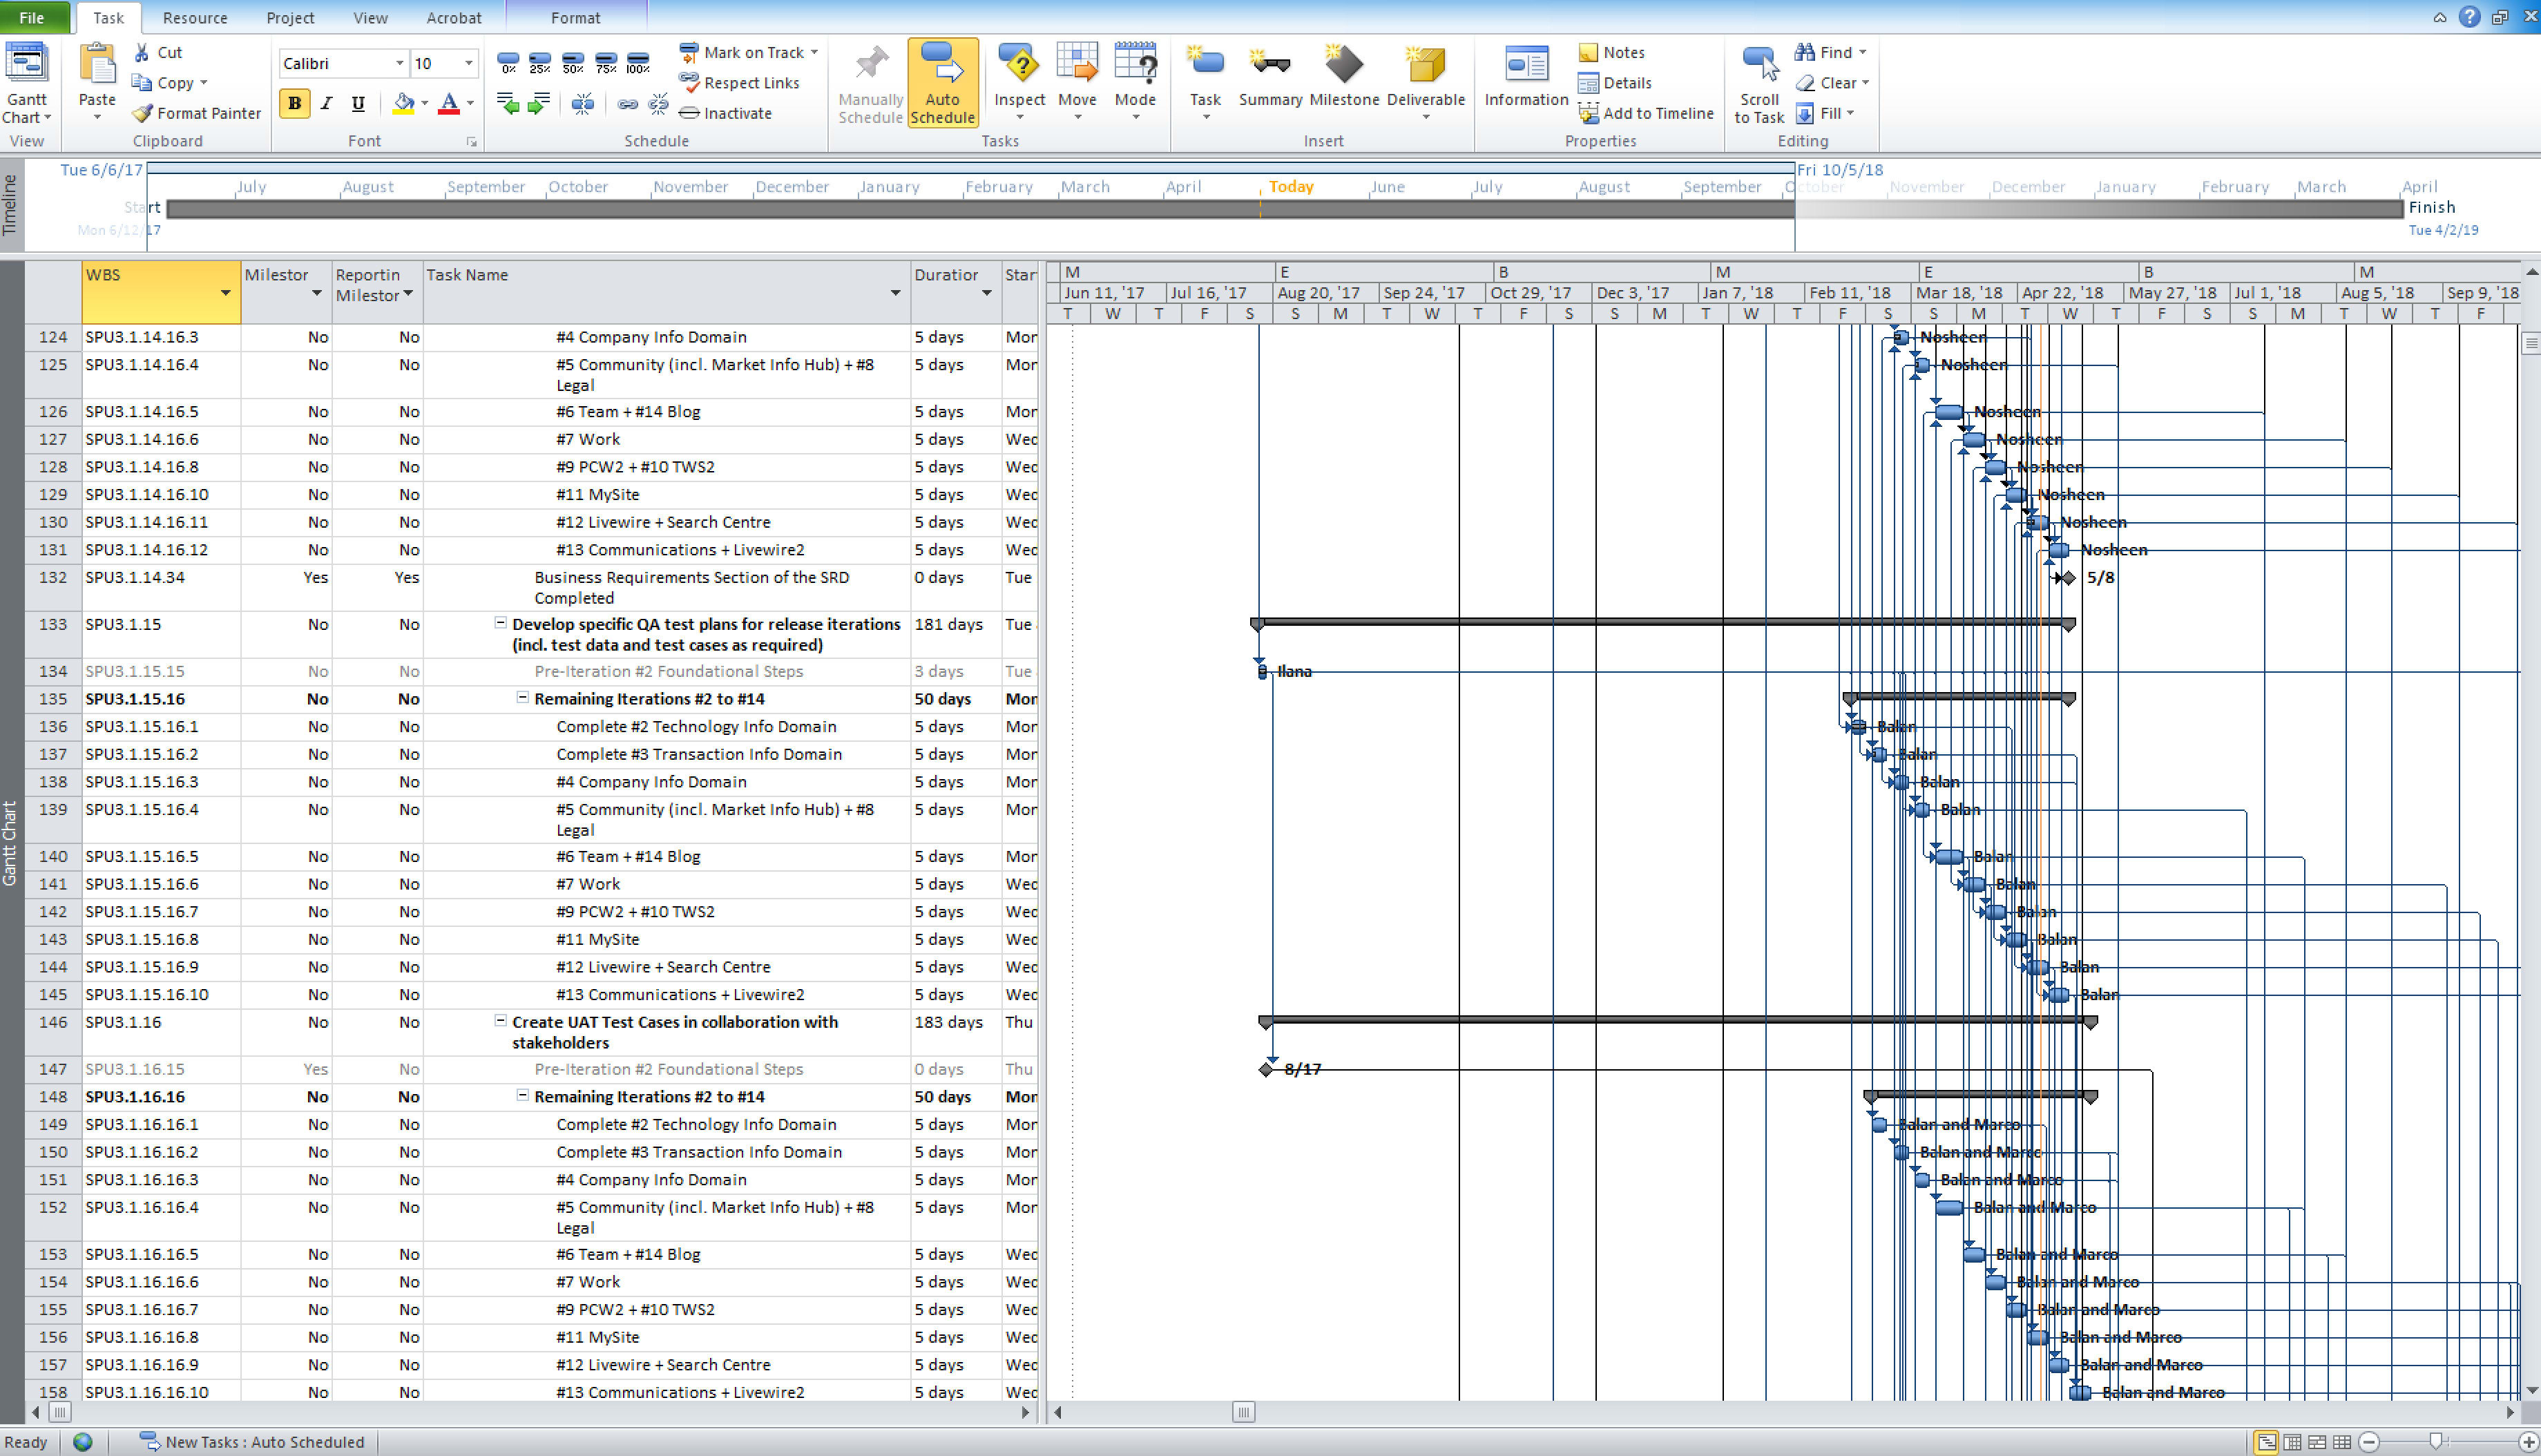Toggle Reporting Milestor for row 148

[x=374, y=1096]
